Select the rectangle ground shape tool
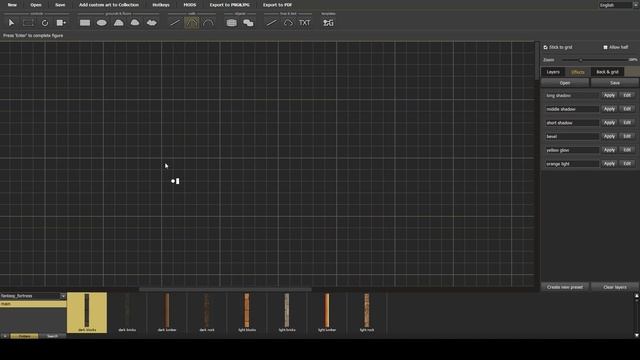This screenshot has width=640, height=360. (85, 23)
